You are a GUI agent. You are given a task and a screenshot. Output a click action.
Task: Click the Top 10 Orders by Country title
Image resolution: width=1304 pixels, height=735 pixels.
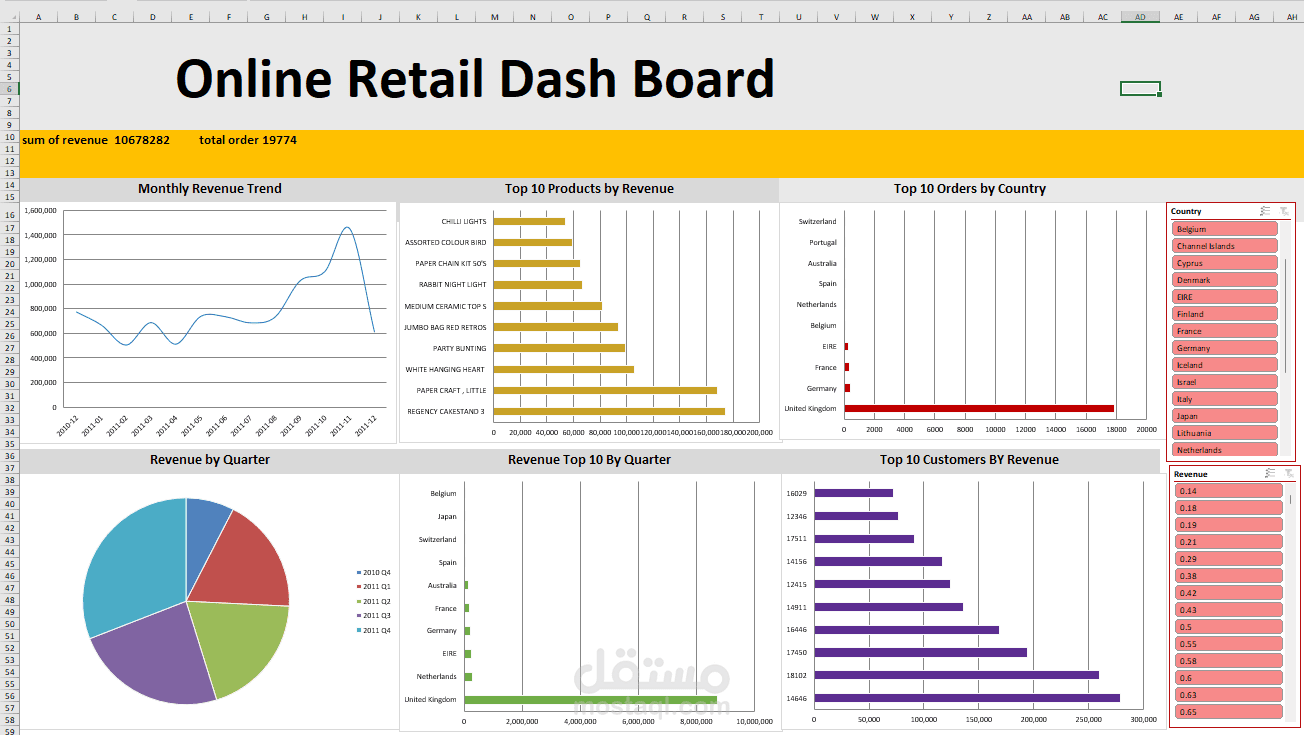(x=970, y=188)
